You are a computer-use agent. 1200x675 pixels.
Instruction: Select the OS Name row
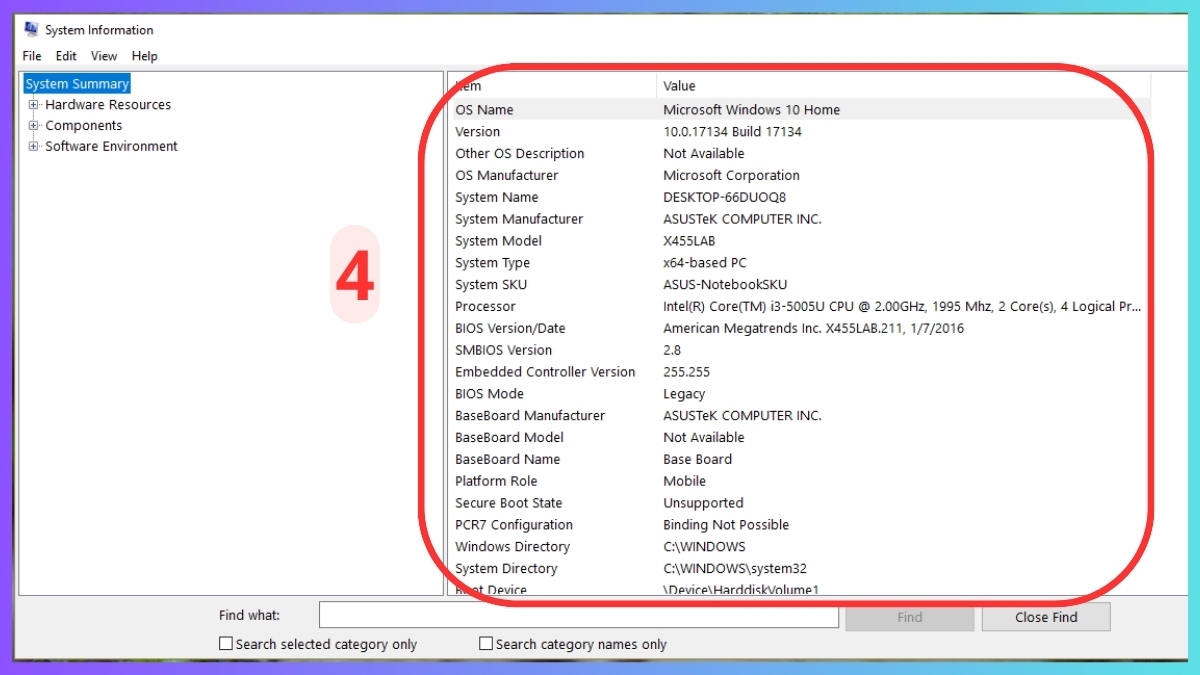(800, 110)
